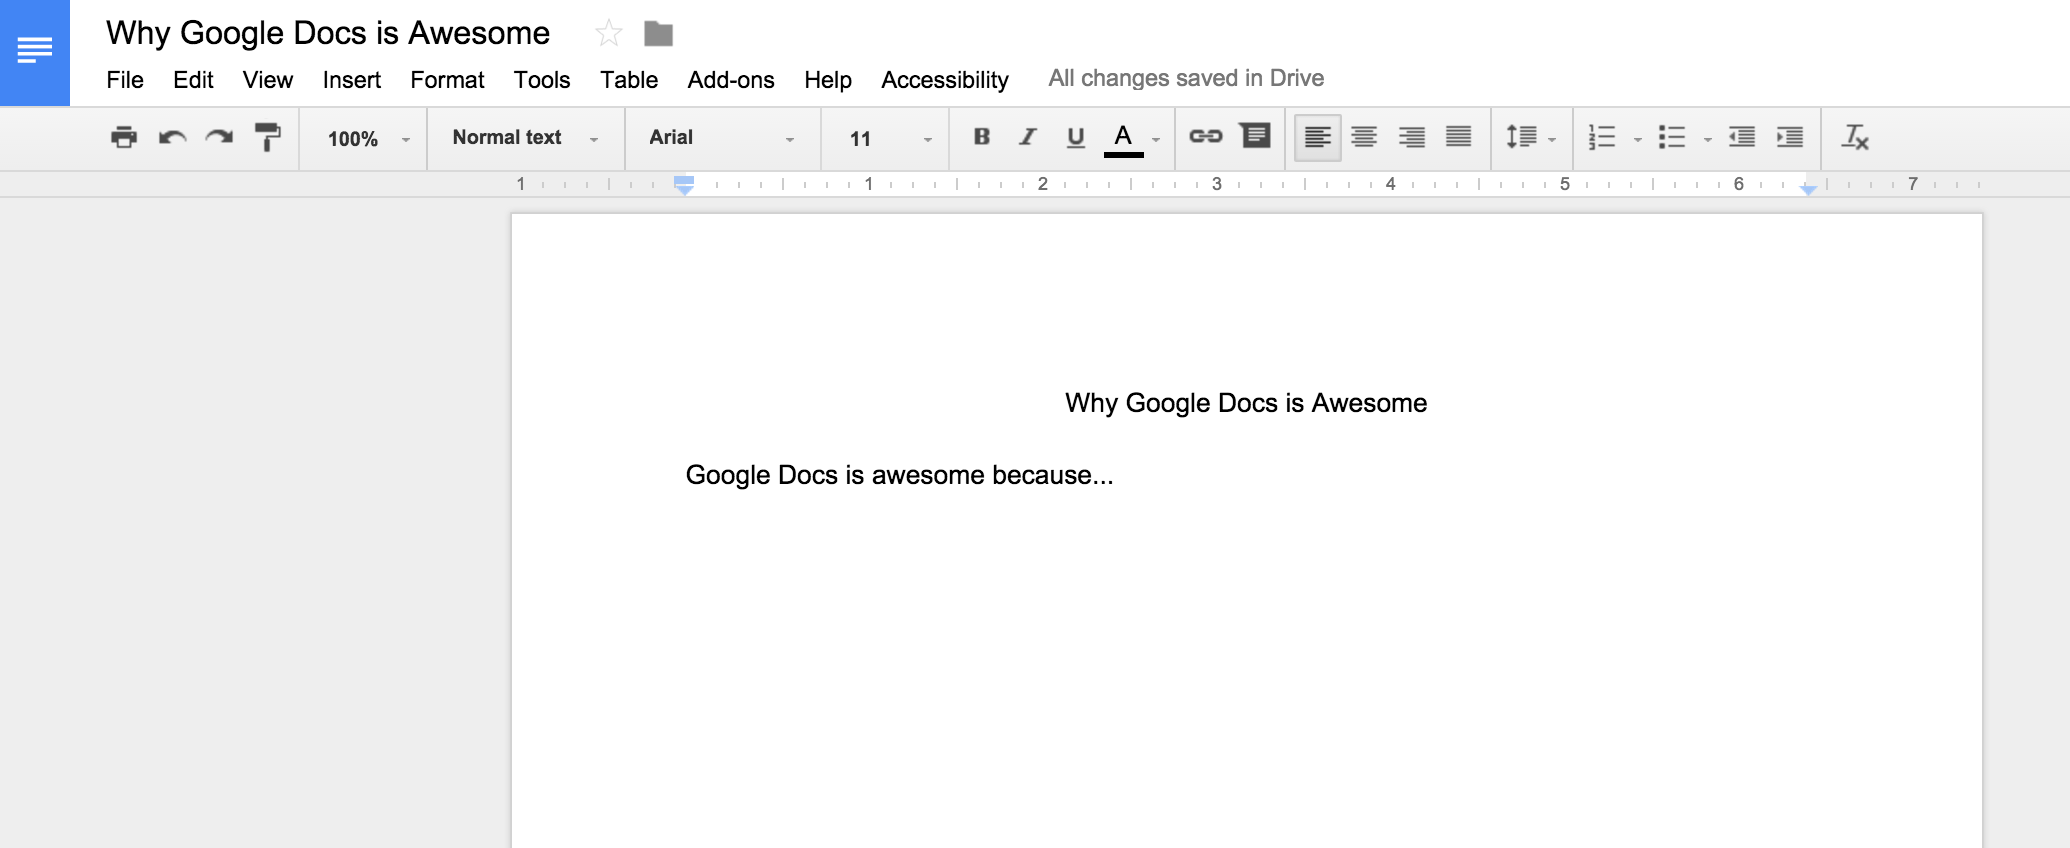Toggle underline formatting
Image resolution: width=2070 pixels, height=848 pixels.
1075,137
